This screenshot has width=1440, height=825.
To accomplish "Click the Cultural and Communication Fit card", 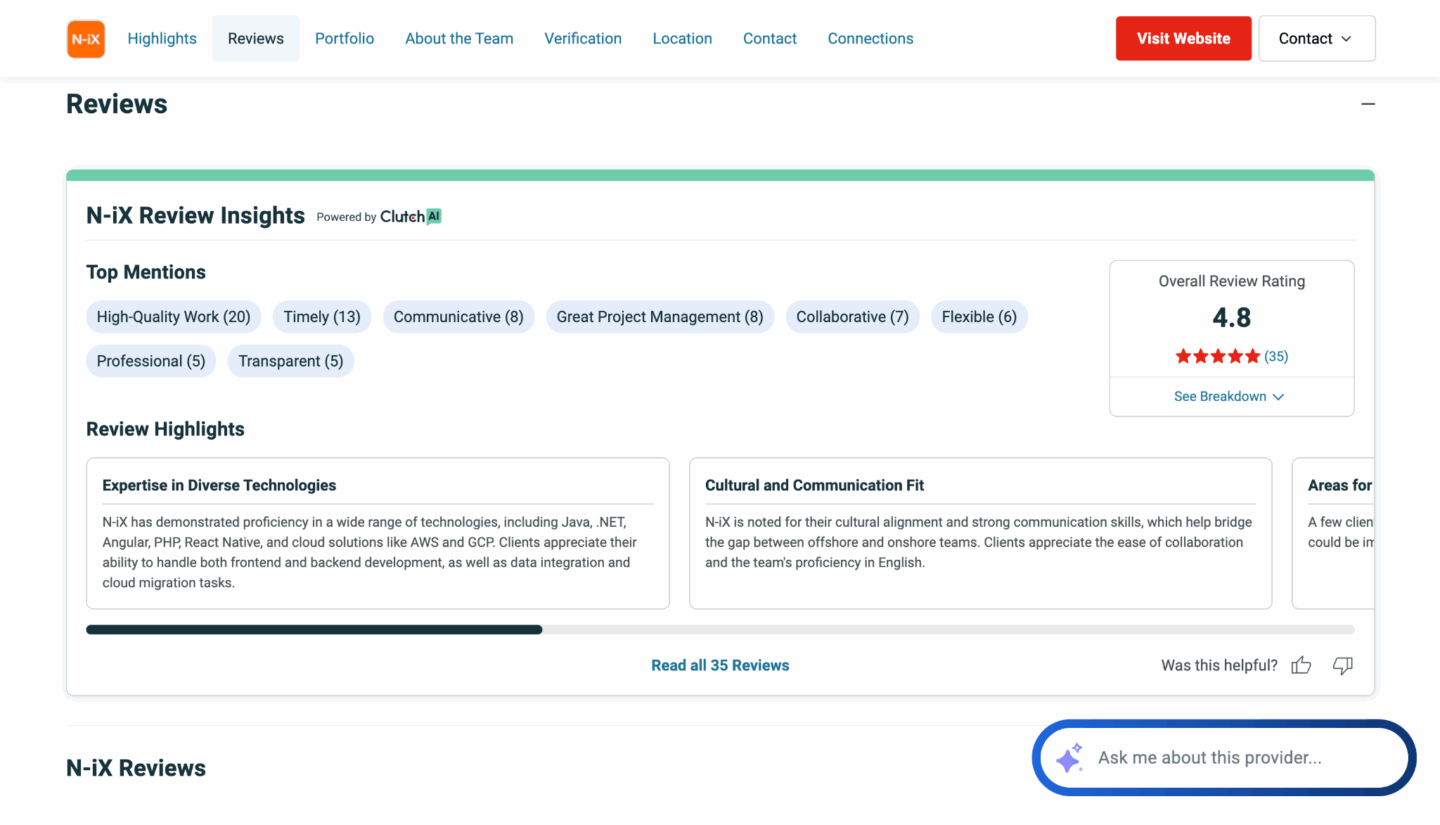I will [x=981, y=533].
